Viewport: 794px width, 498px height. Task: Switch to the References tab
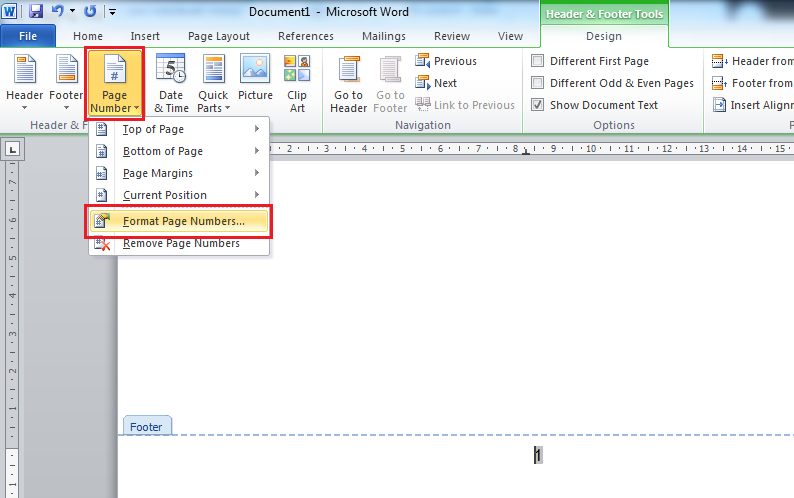(x=306, y=36)
